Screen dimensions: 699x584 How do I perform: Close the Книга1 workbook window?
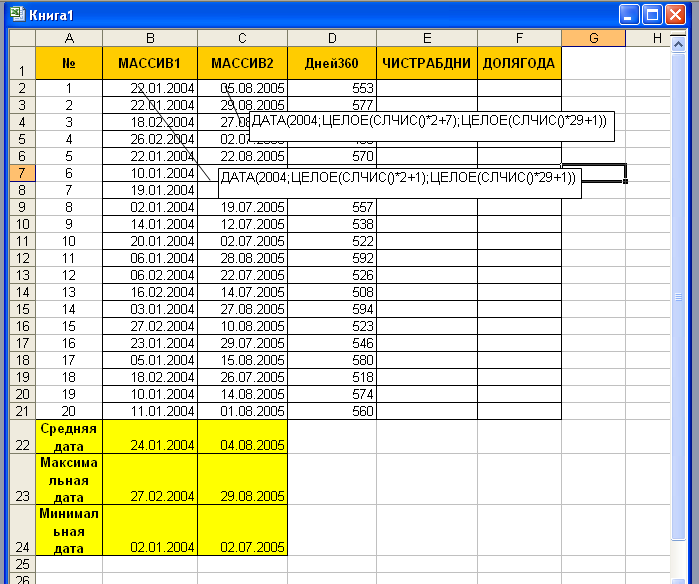point(675,15)
